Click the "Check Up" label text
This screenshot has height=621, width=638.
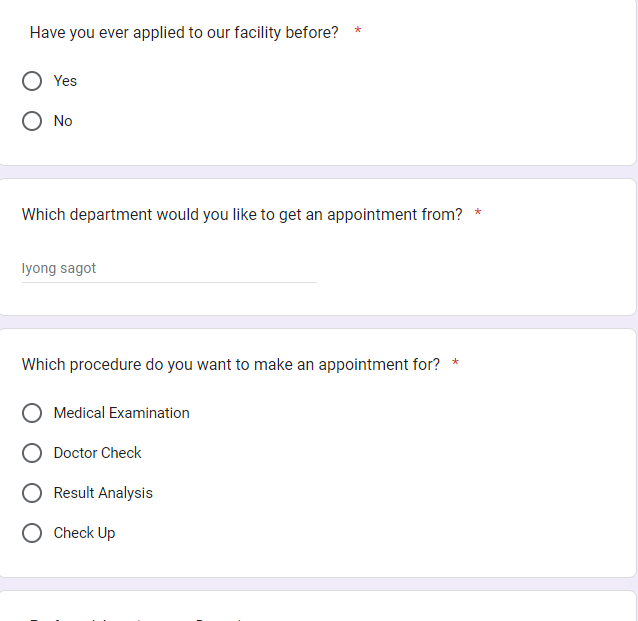tap(84, 533)
